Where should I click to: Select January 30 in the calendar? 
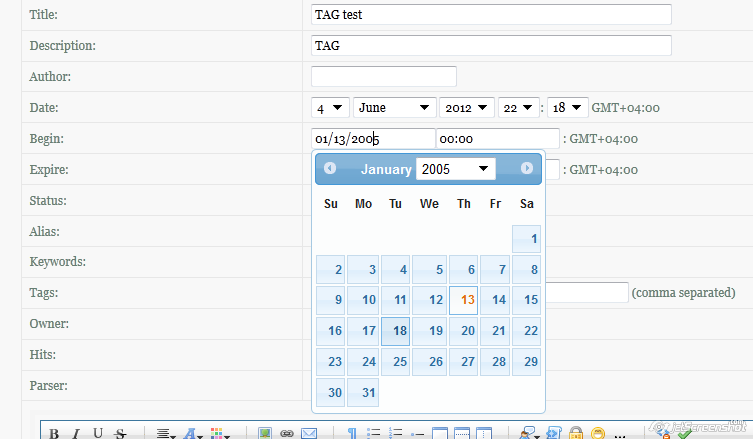pos(330,392)
